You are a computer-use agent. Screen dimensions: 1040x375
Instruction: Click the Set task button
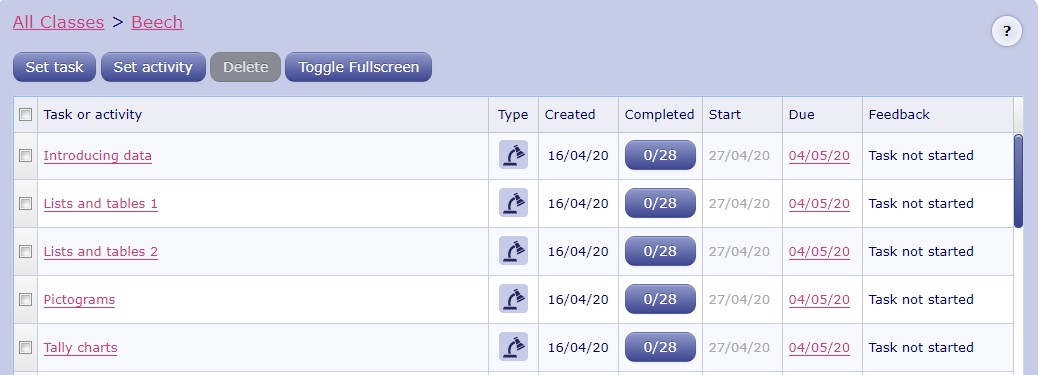click(54, 67)
